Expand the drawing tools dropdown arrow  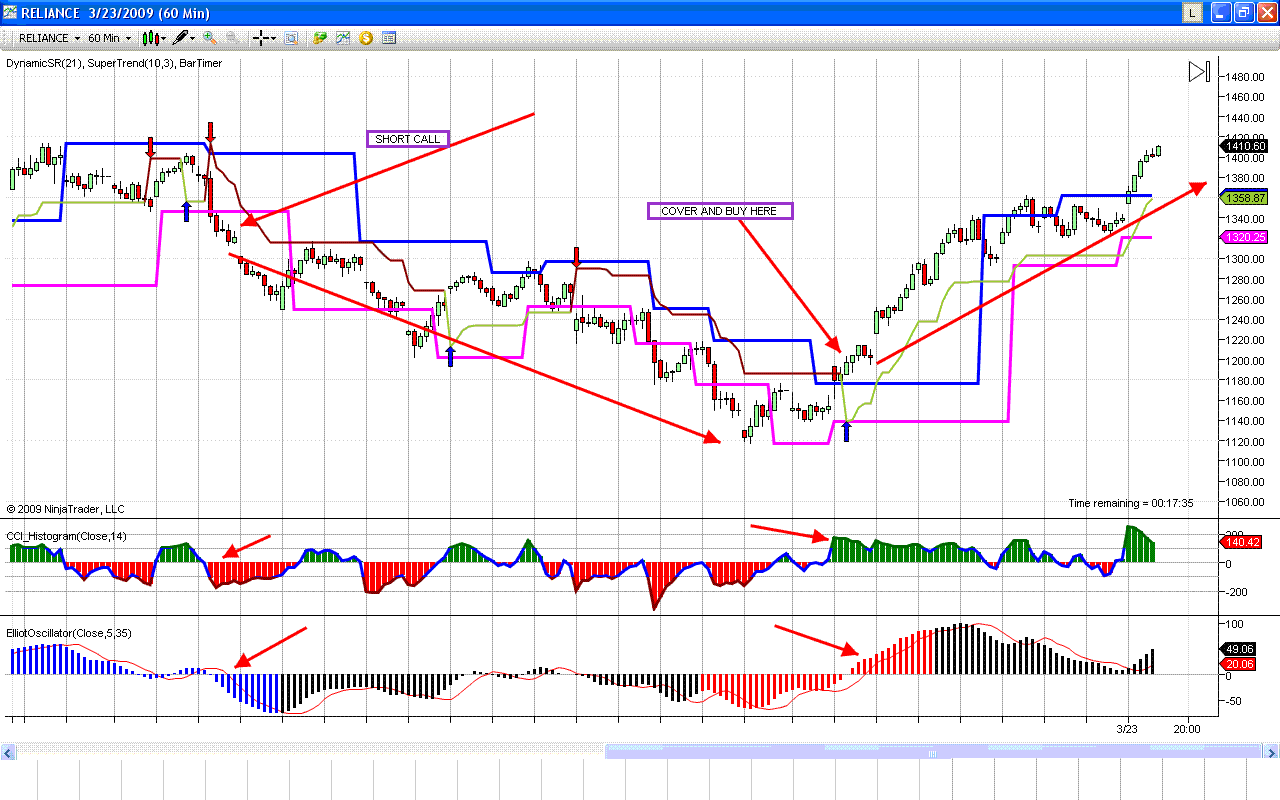pyautogui.click(x=193, y=38)
